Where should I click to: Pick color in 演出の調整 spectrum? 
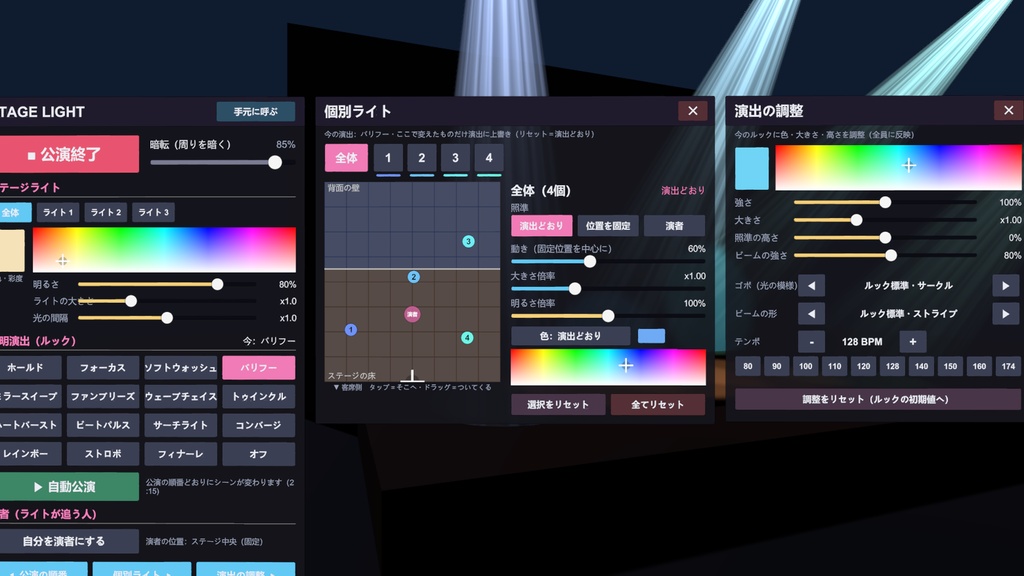pos(899,168)
